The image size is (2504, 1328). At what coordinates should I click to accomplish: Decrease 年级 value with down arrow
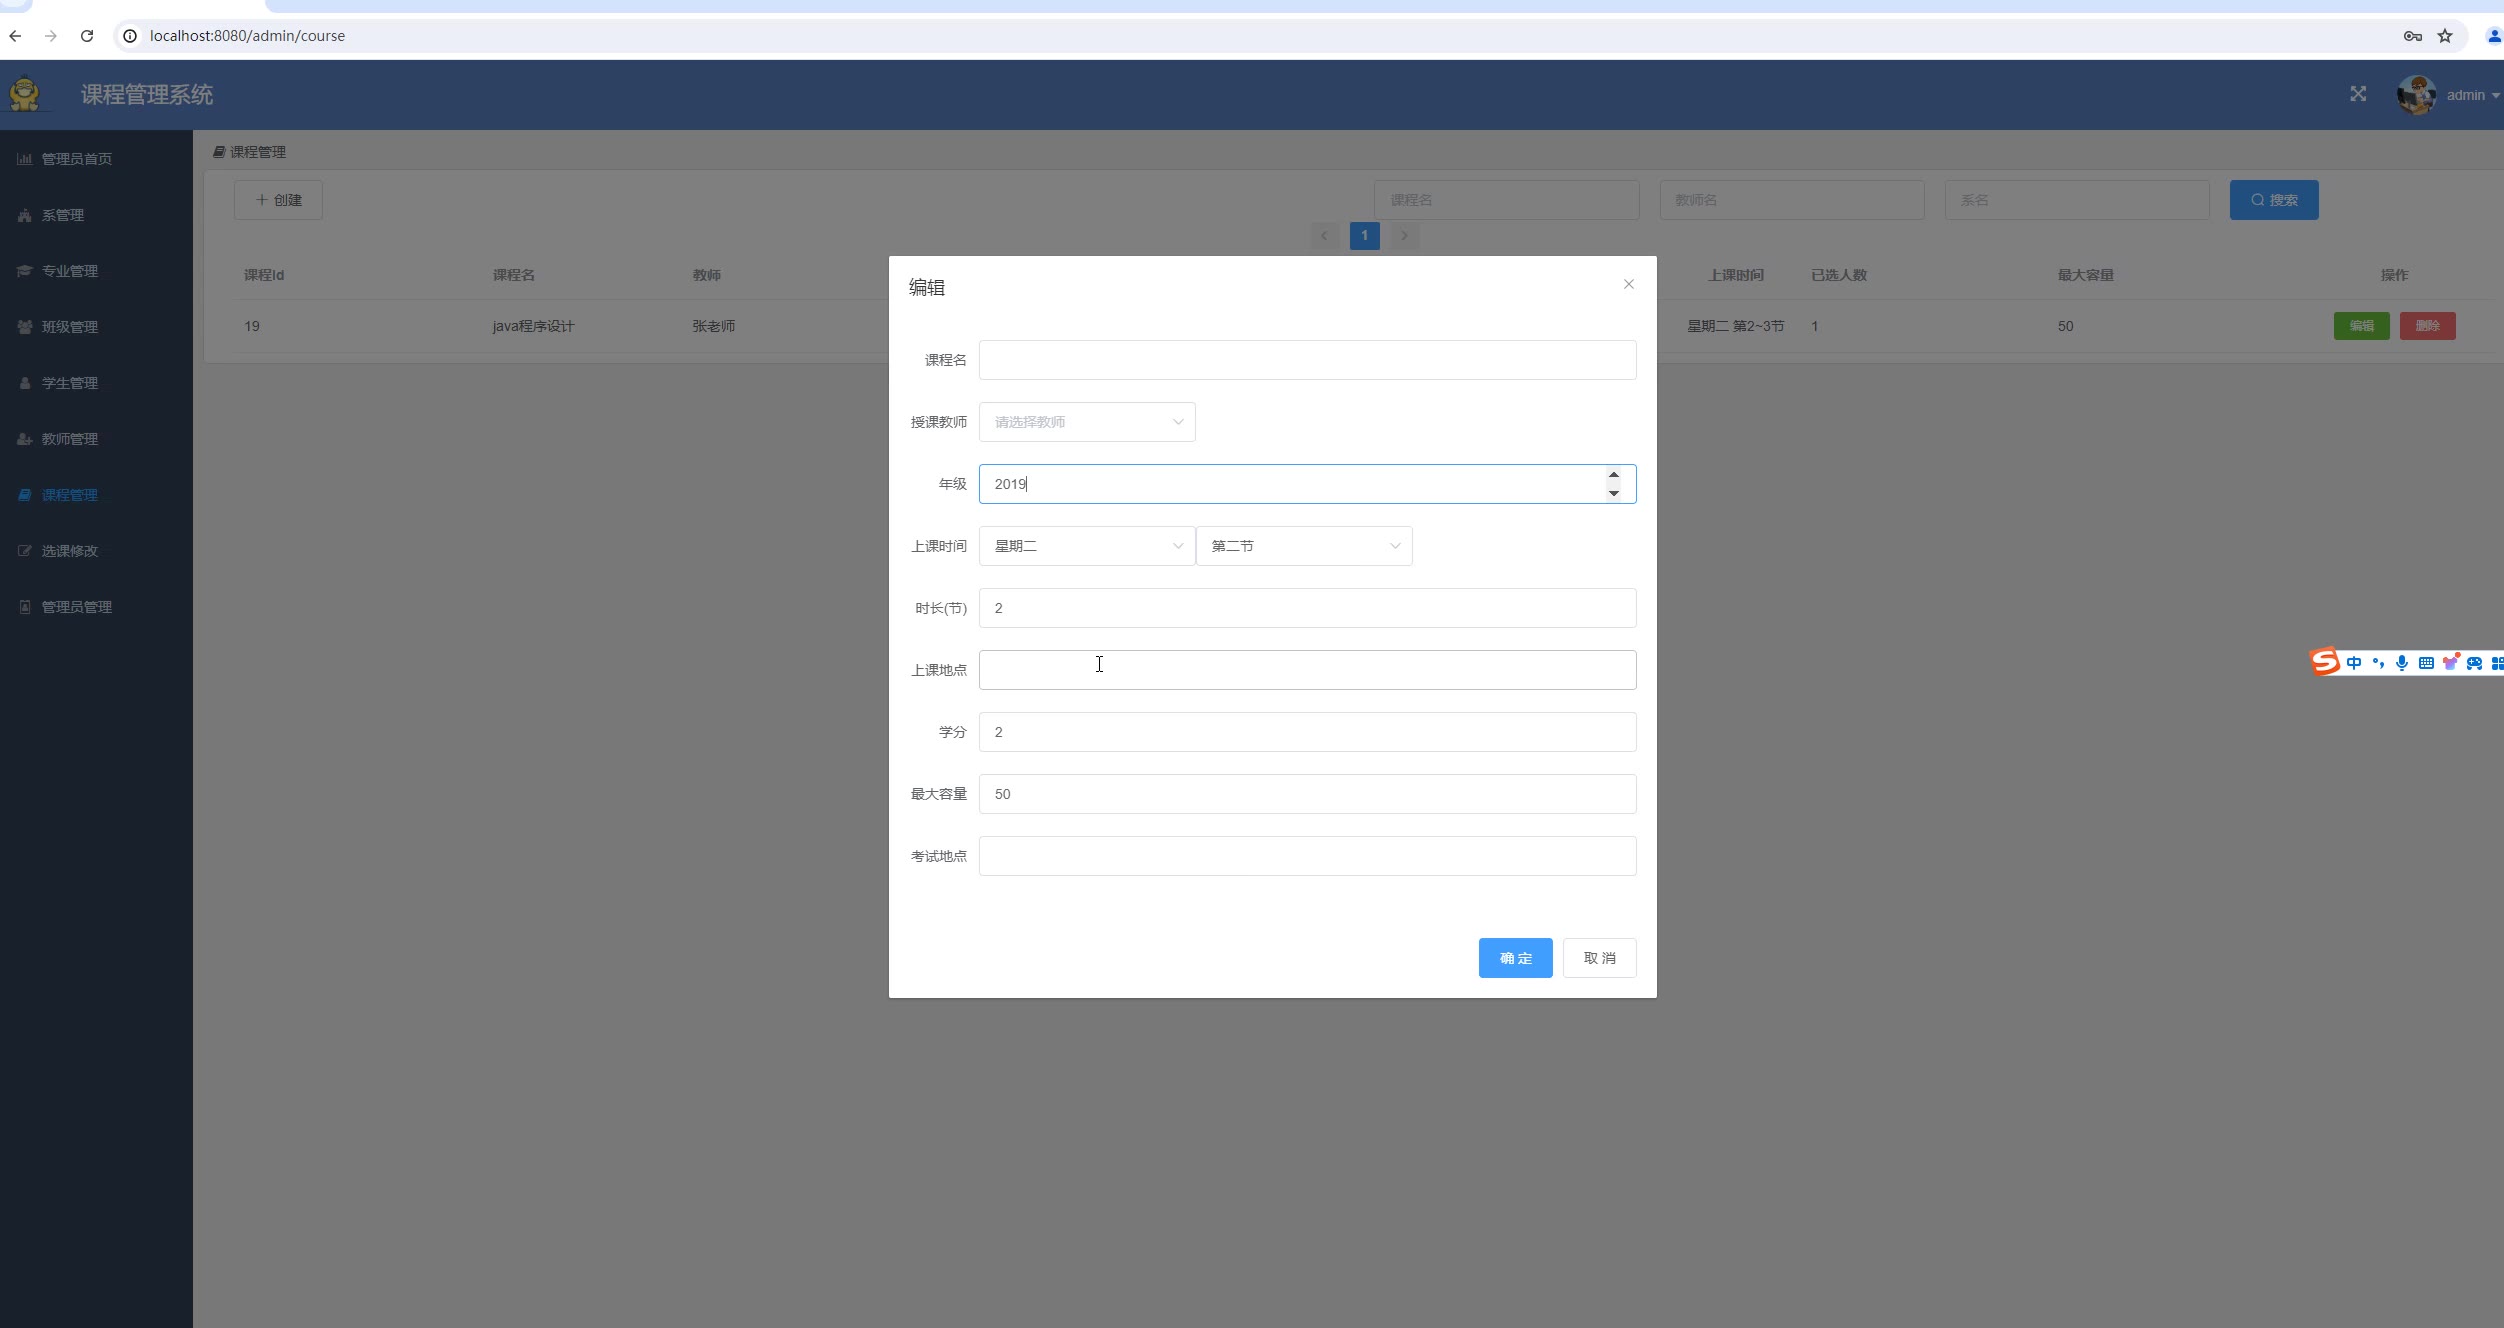[x=1613, y=493]
